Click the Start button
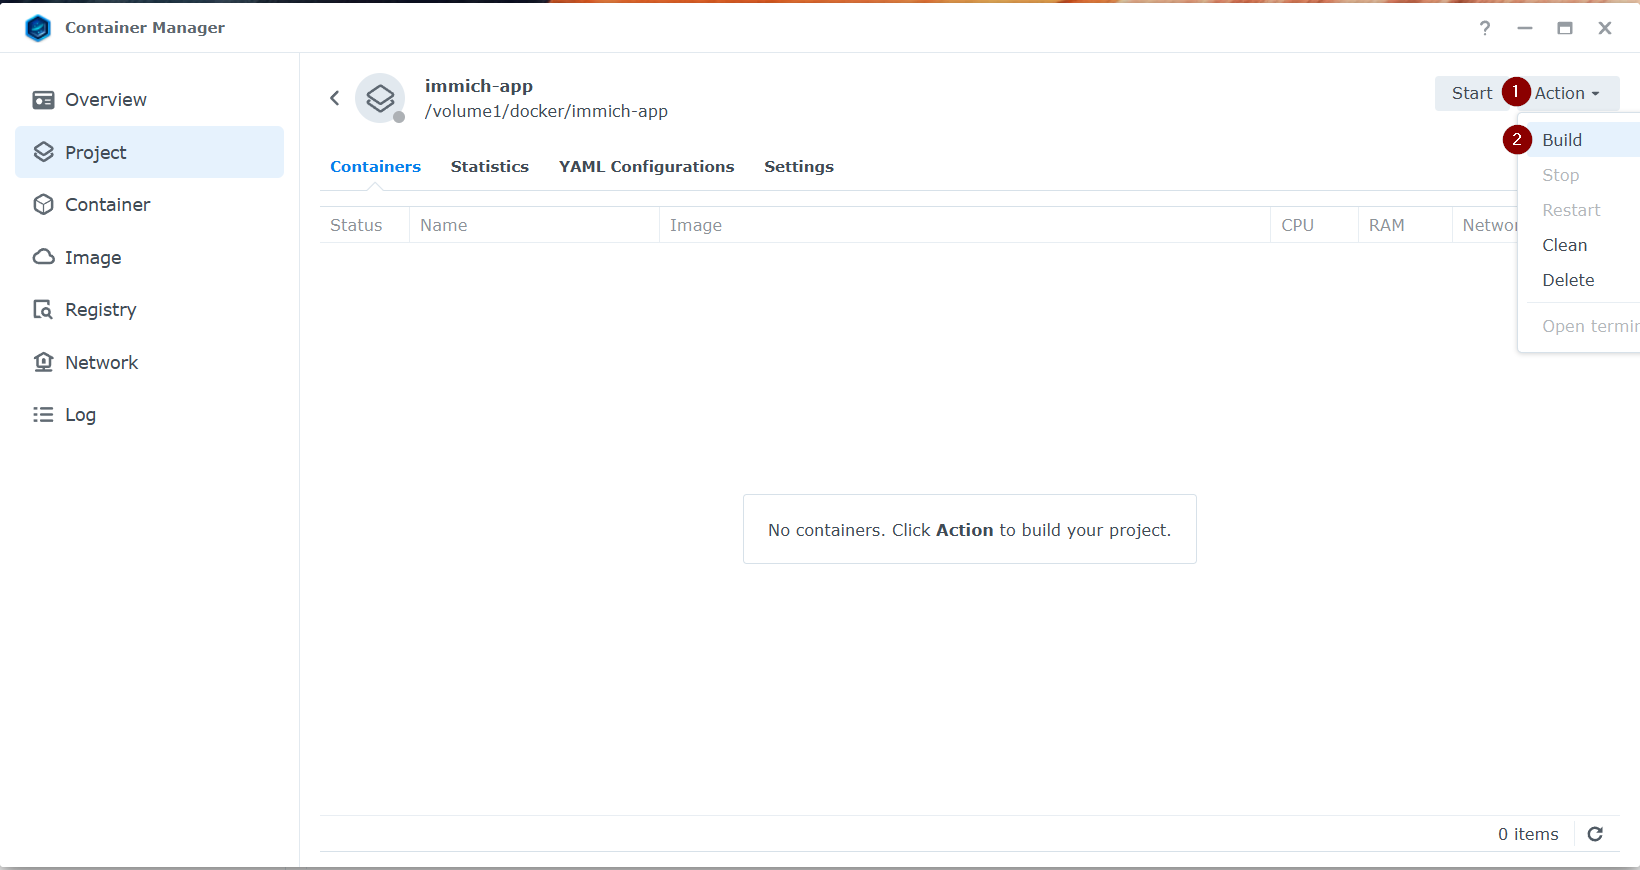Viewport: 1640px width, 870px height. (1472, 93)
